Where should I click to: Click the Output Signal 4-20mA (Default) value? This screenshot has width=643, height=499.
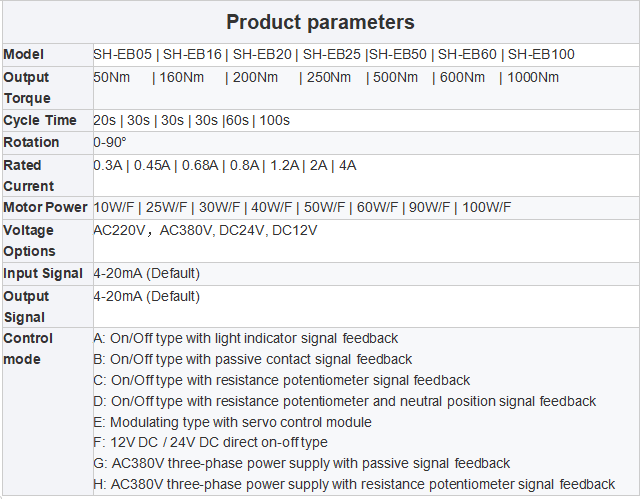147,296
